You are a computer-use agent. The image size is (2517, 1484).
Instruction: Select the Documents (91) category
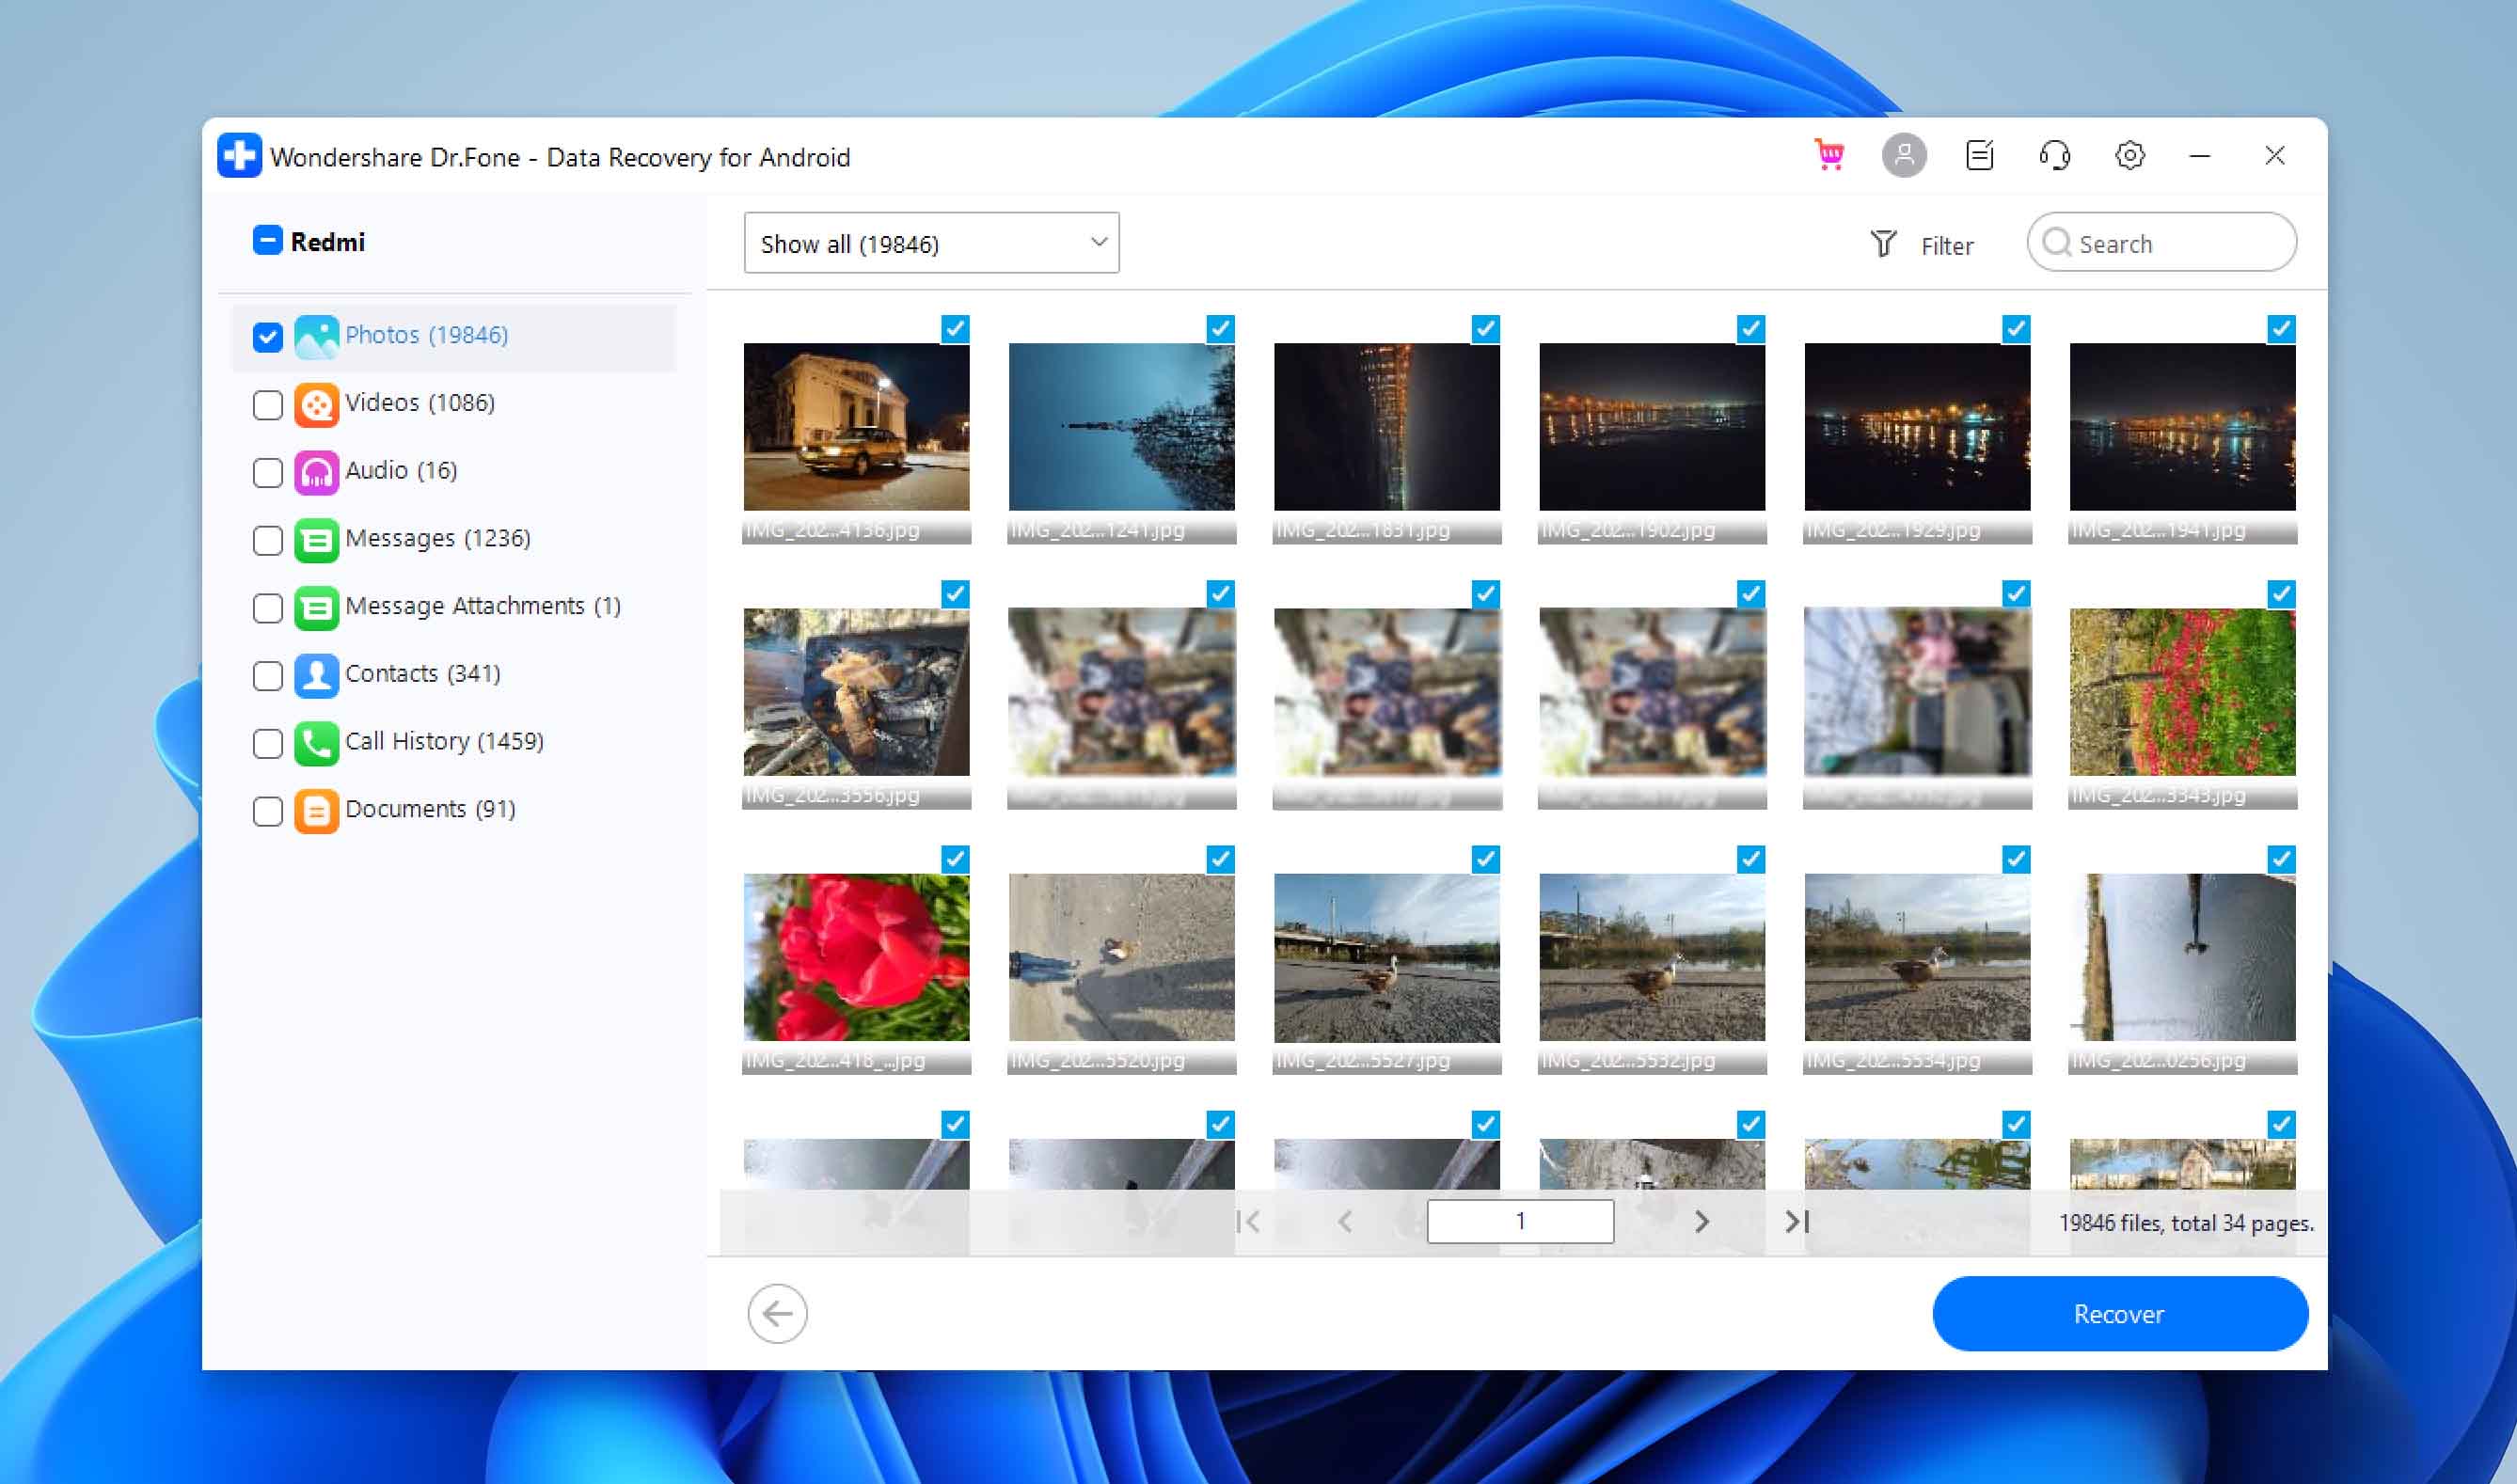[x=454, y=811]
